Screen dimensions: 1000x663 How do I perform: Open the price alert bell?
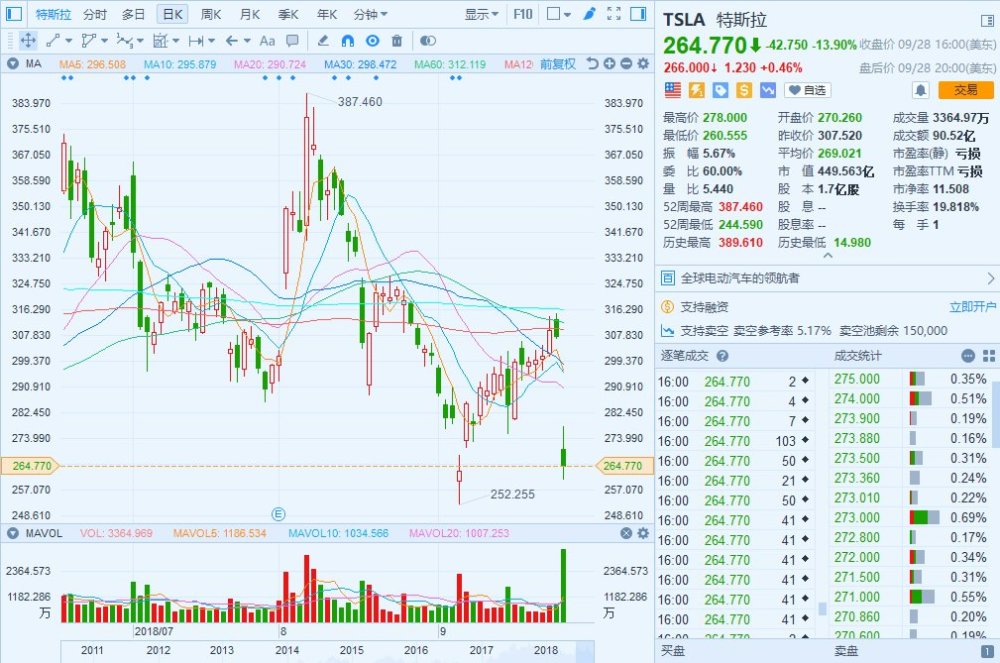[x=920, y=91]
